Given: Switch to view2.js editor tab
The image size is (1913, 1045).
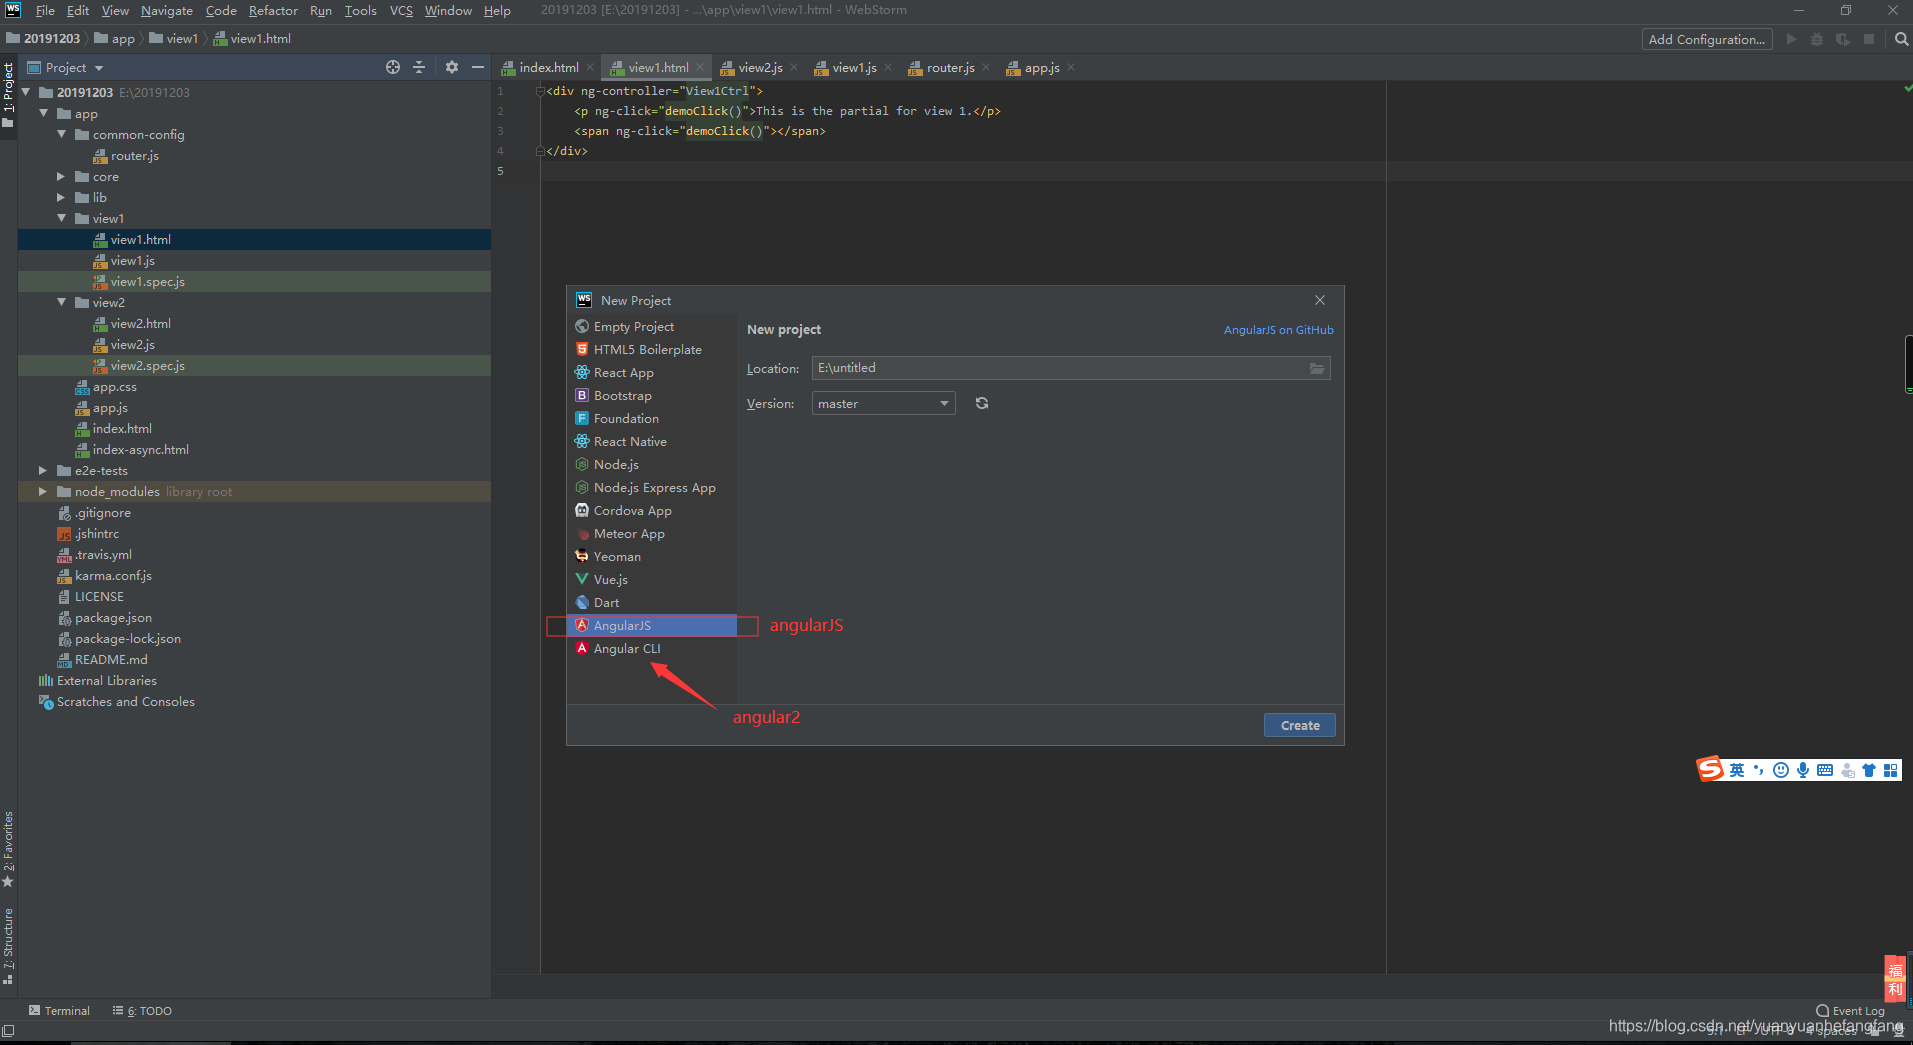Looking at the screenshot, I should coord(760,67).
